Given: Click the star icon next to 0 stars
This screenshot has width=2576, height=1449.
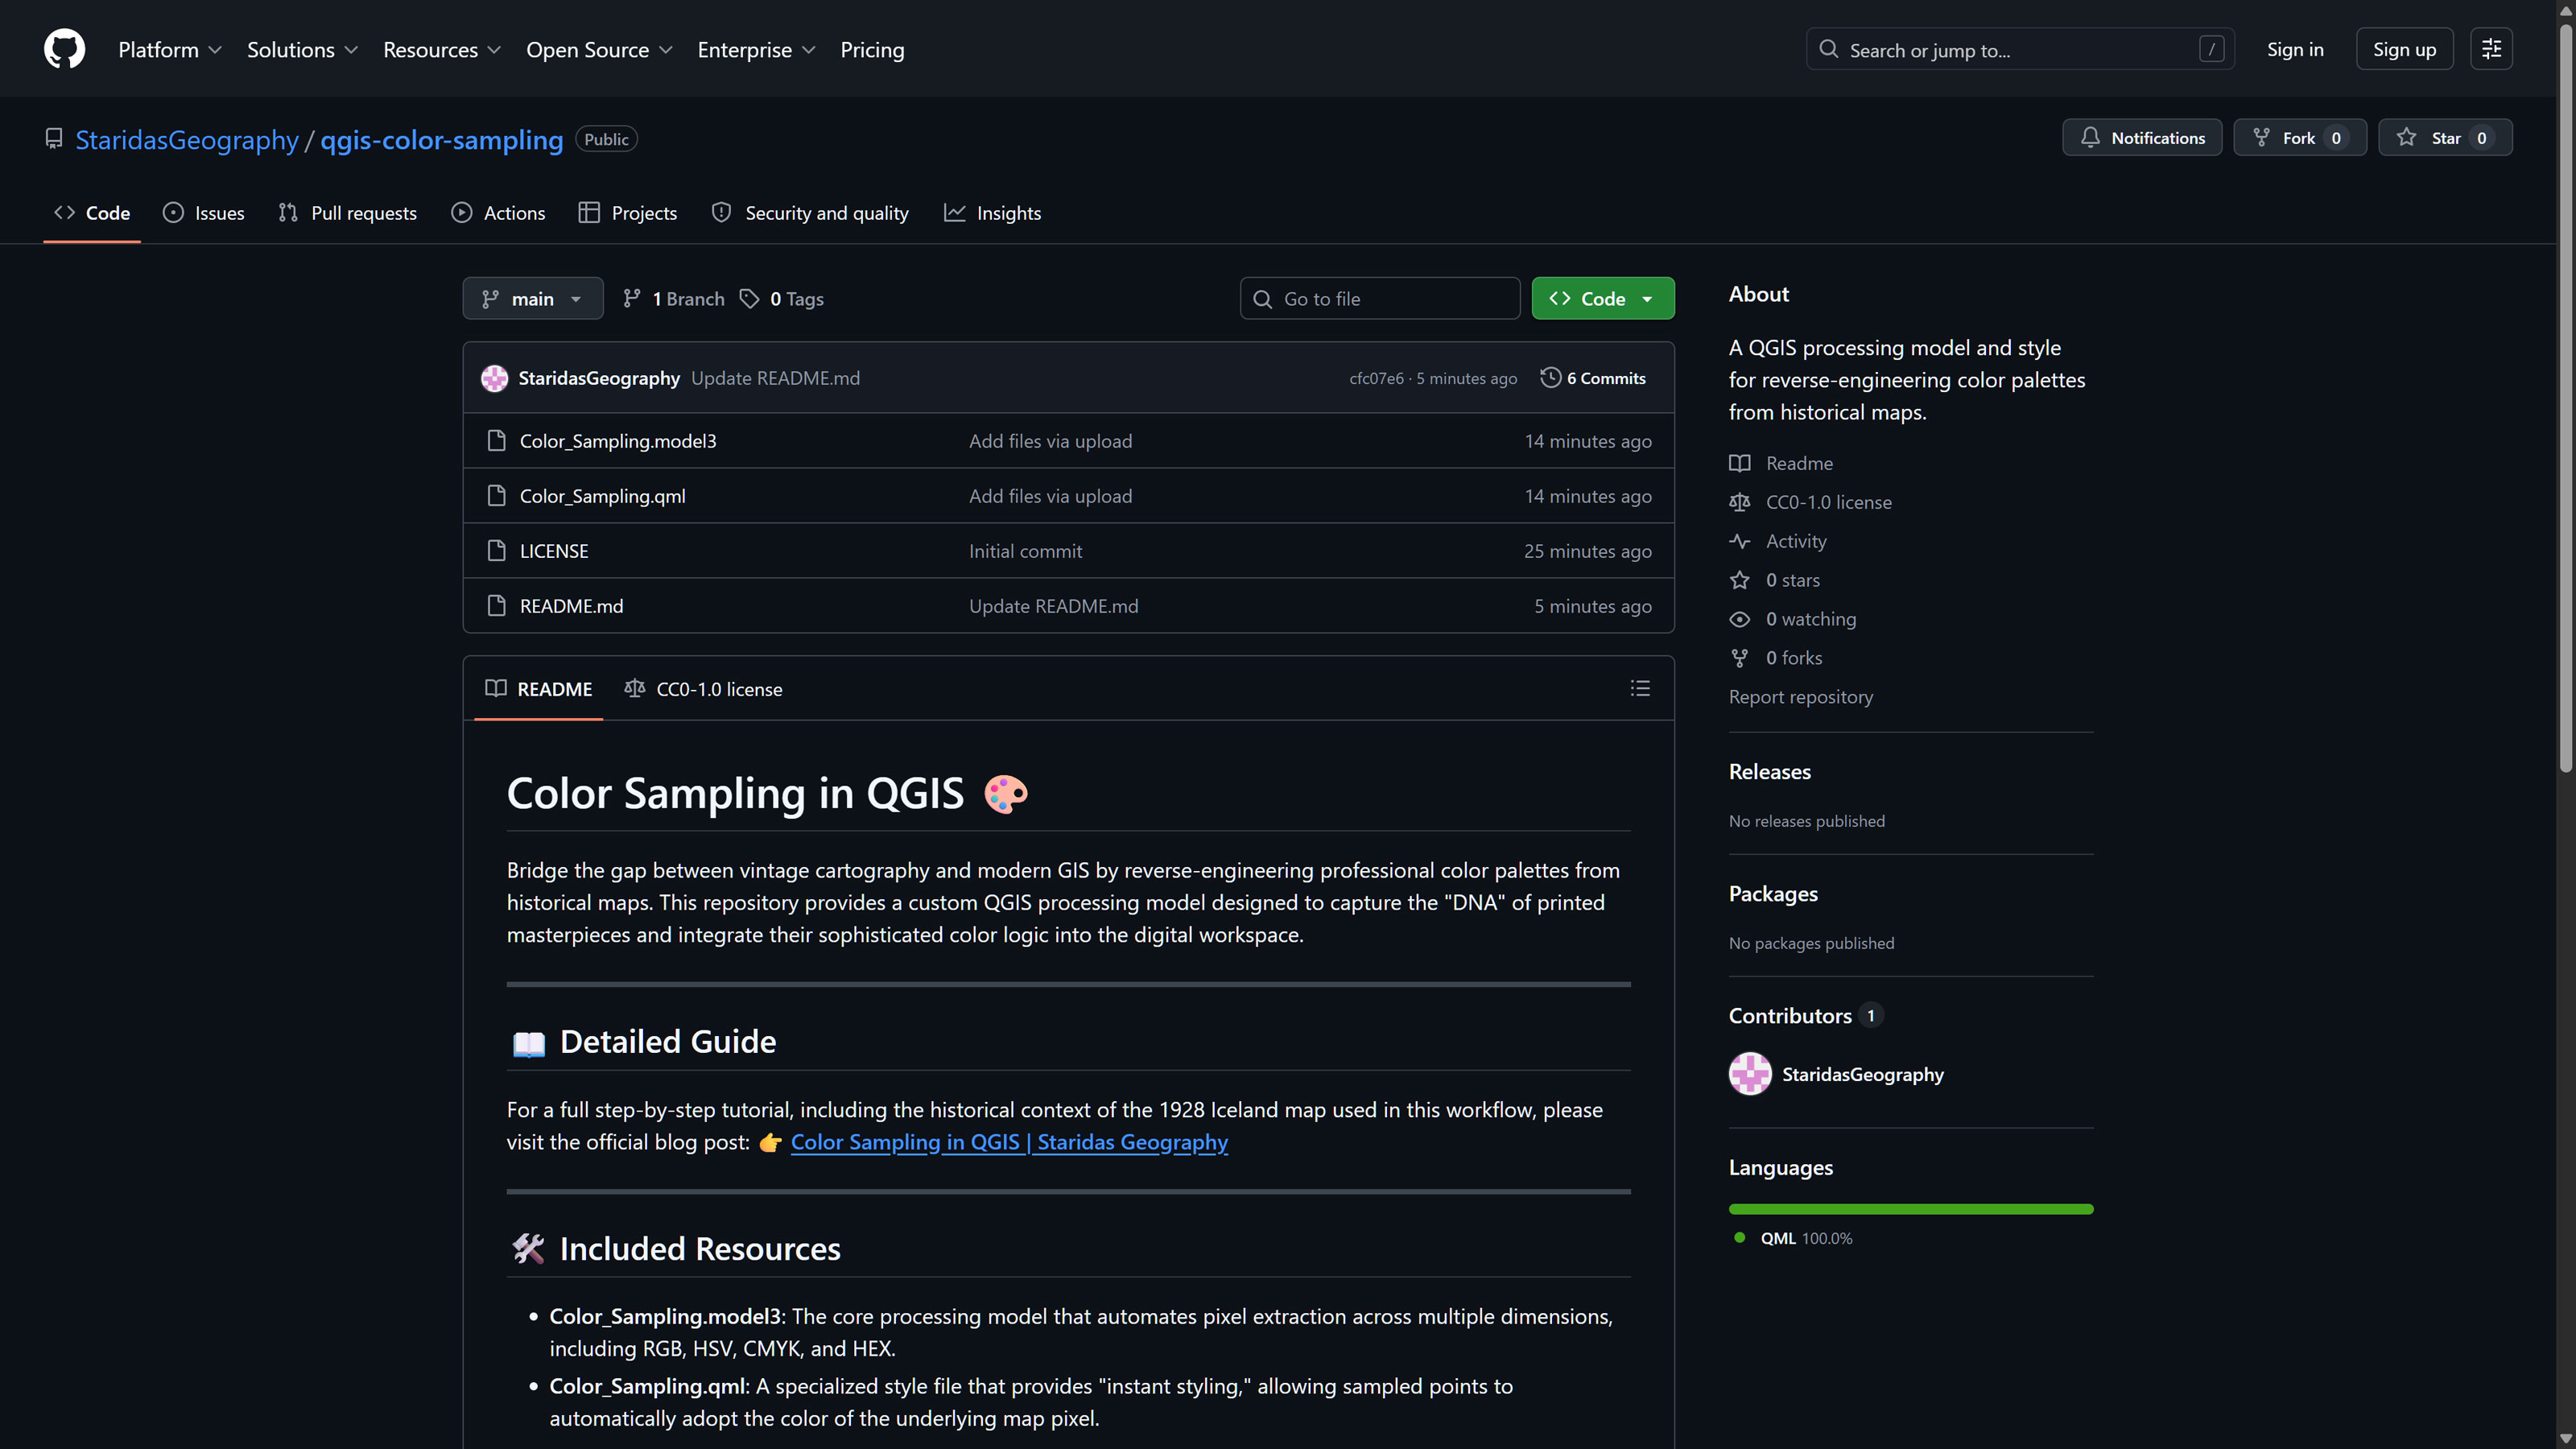Looking at the screenshot, I should [1740, 580].
